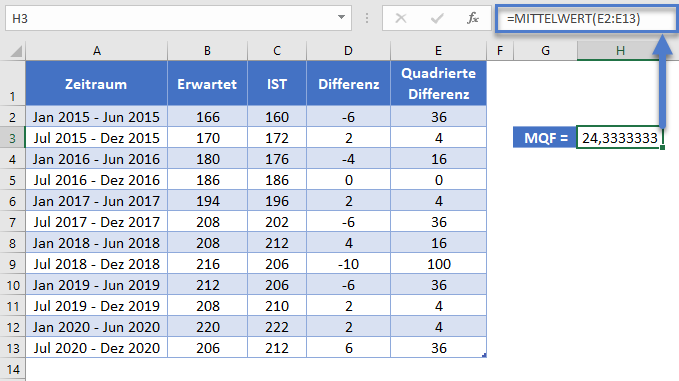Click Erwartet value 186
This screenshot has height=381, width=679.
[207, 180]
